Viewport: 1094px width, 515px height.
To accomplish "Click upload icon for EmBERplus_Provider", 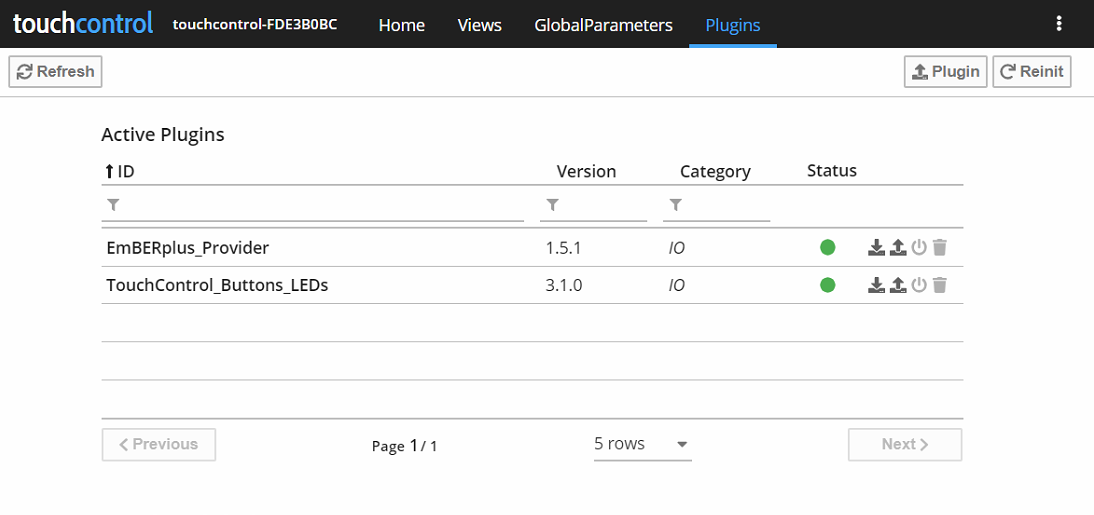I will coord(897,248).
